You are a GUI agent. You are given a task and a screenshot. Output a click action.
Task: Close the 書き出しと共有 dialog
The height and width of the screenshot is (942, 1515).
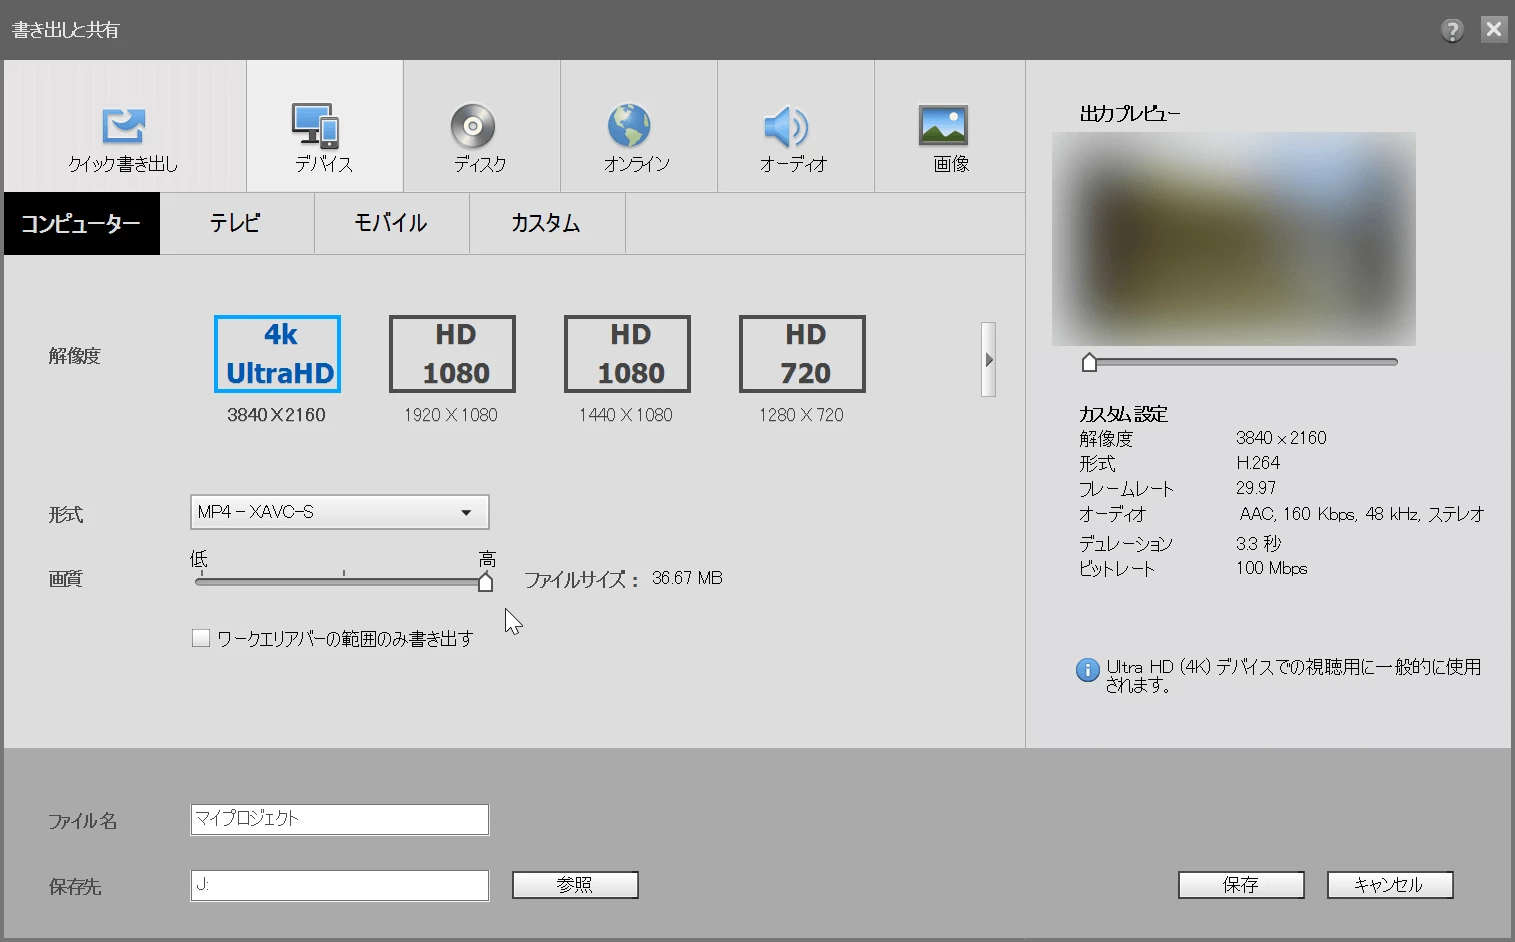[1493, 29]
